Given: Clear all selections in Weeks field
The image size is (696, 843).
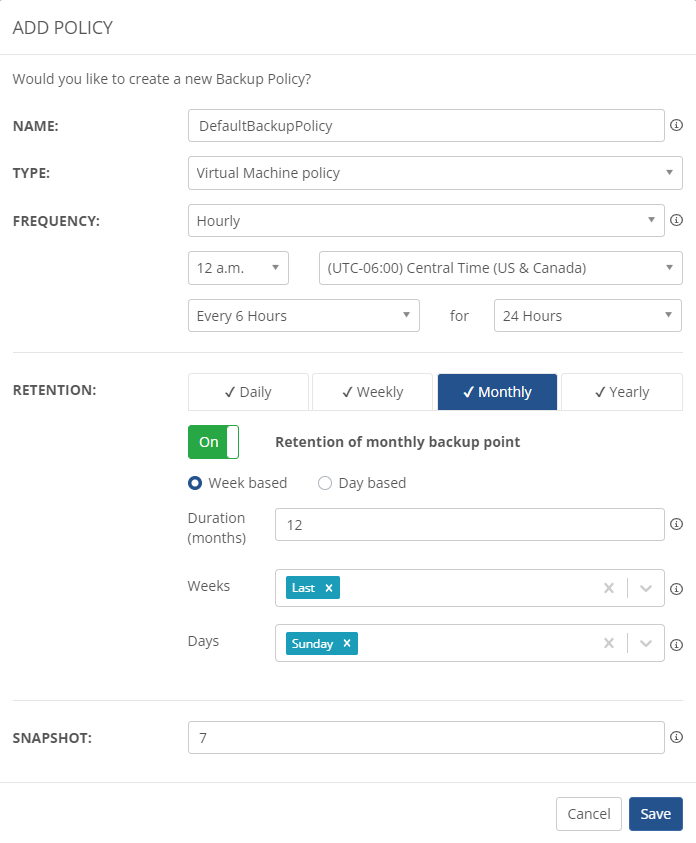Looking at the screenshot, I should [x=609, y=588].
